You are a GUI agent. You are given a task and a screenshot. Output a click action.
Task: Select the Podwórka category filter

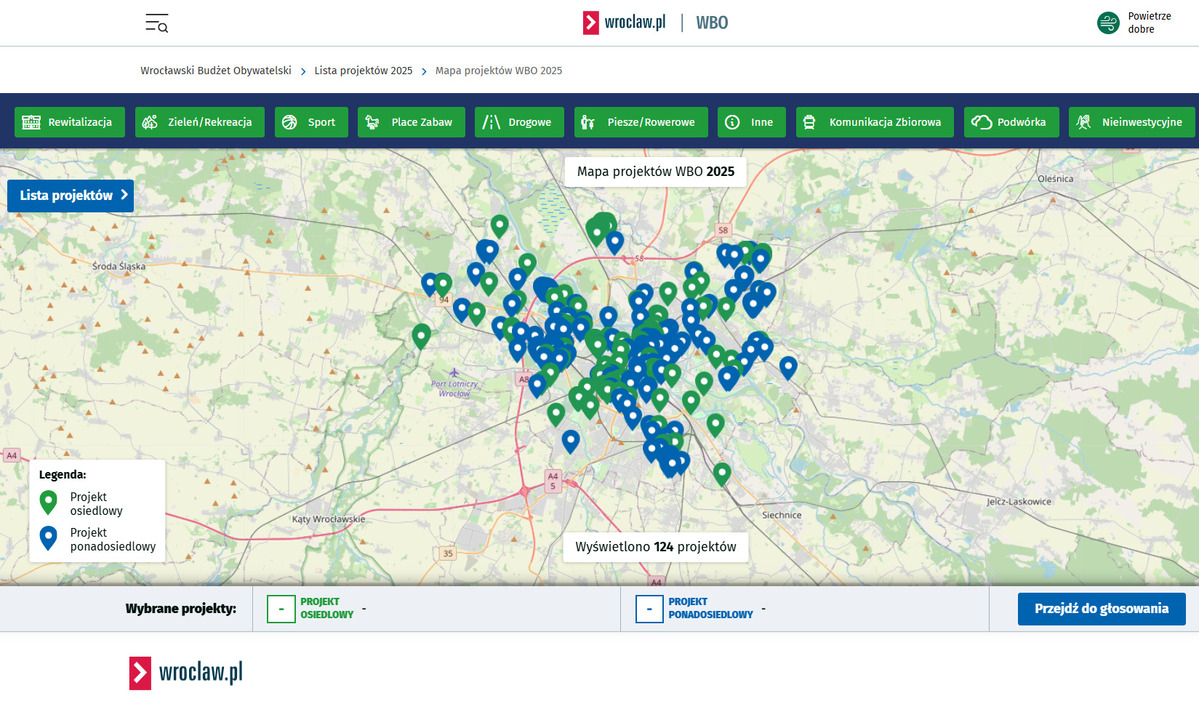(x=1010, y=122)
